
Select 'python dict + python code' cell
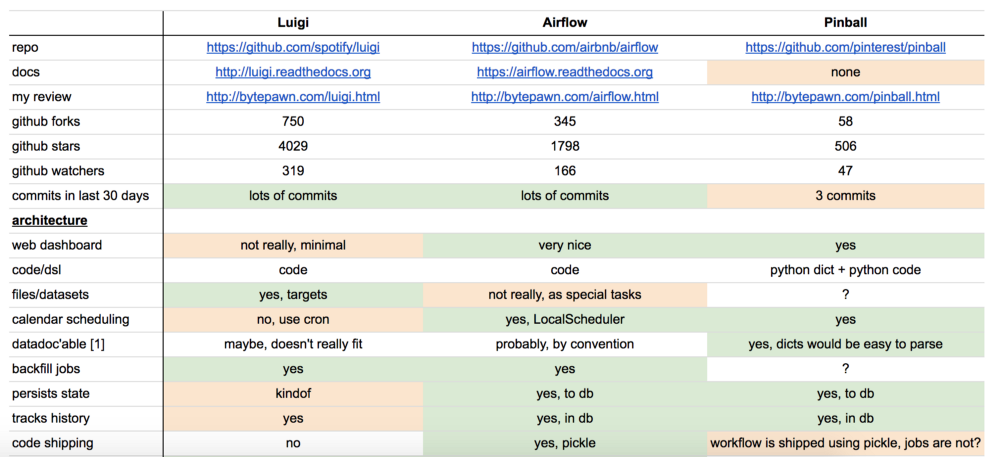[845, 270]
